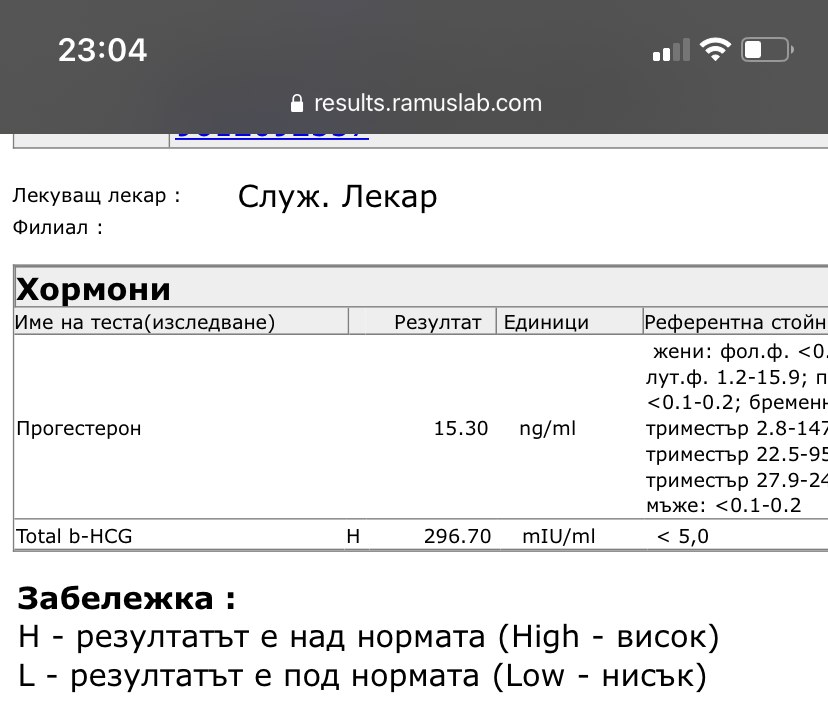Click the H flag beside Total b-HCG
Viewport: 828px width, 728px height.
(x=353, y=536)
